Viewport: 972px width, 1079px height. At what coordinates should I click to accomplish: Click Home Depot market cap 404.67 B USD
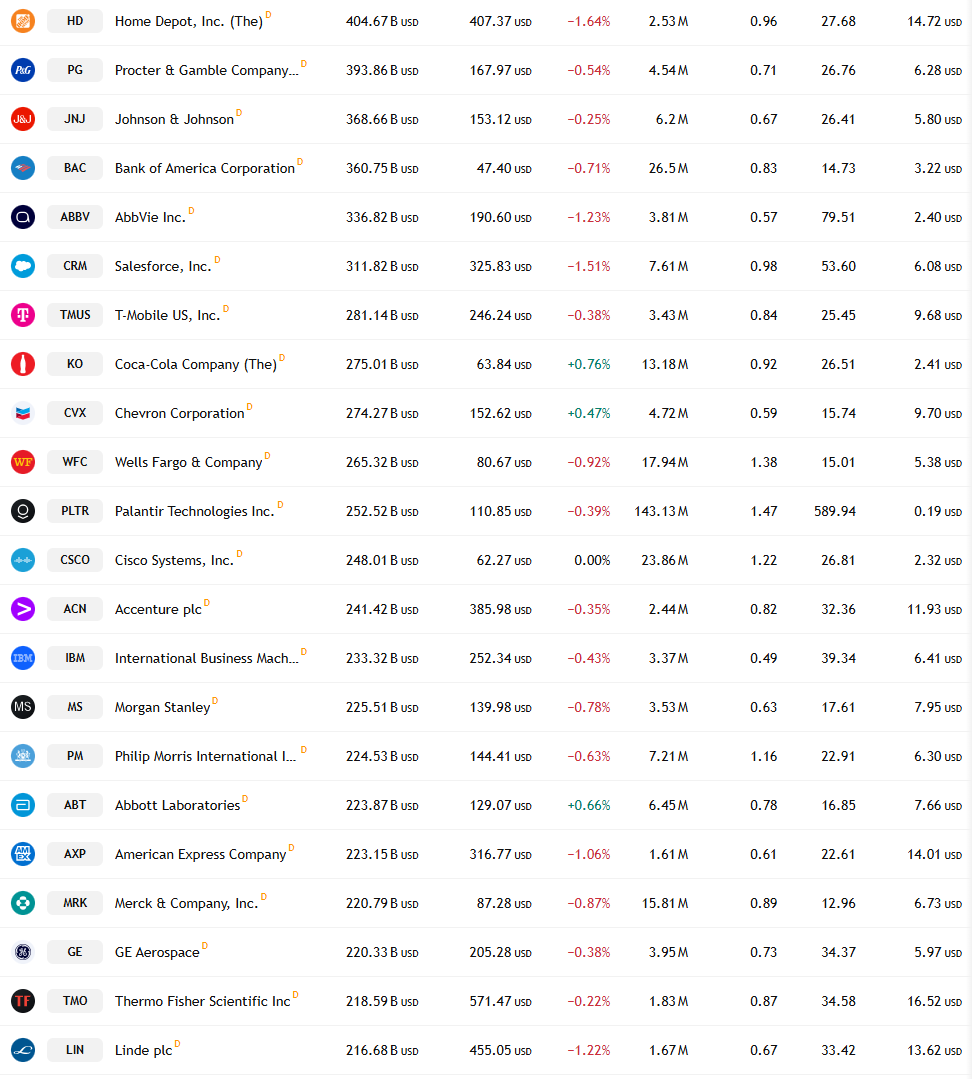tap(382, 21)
